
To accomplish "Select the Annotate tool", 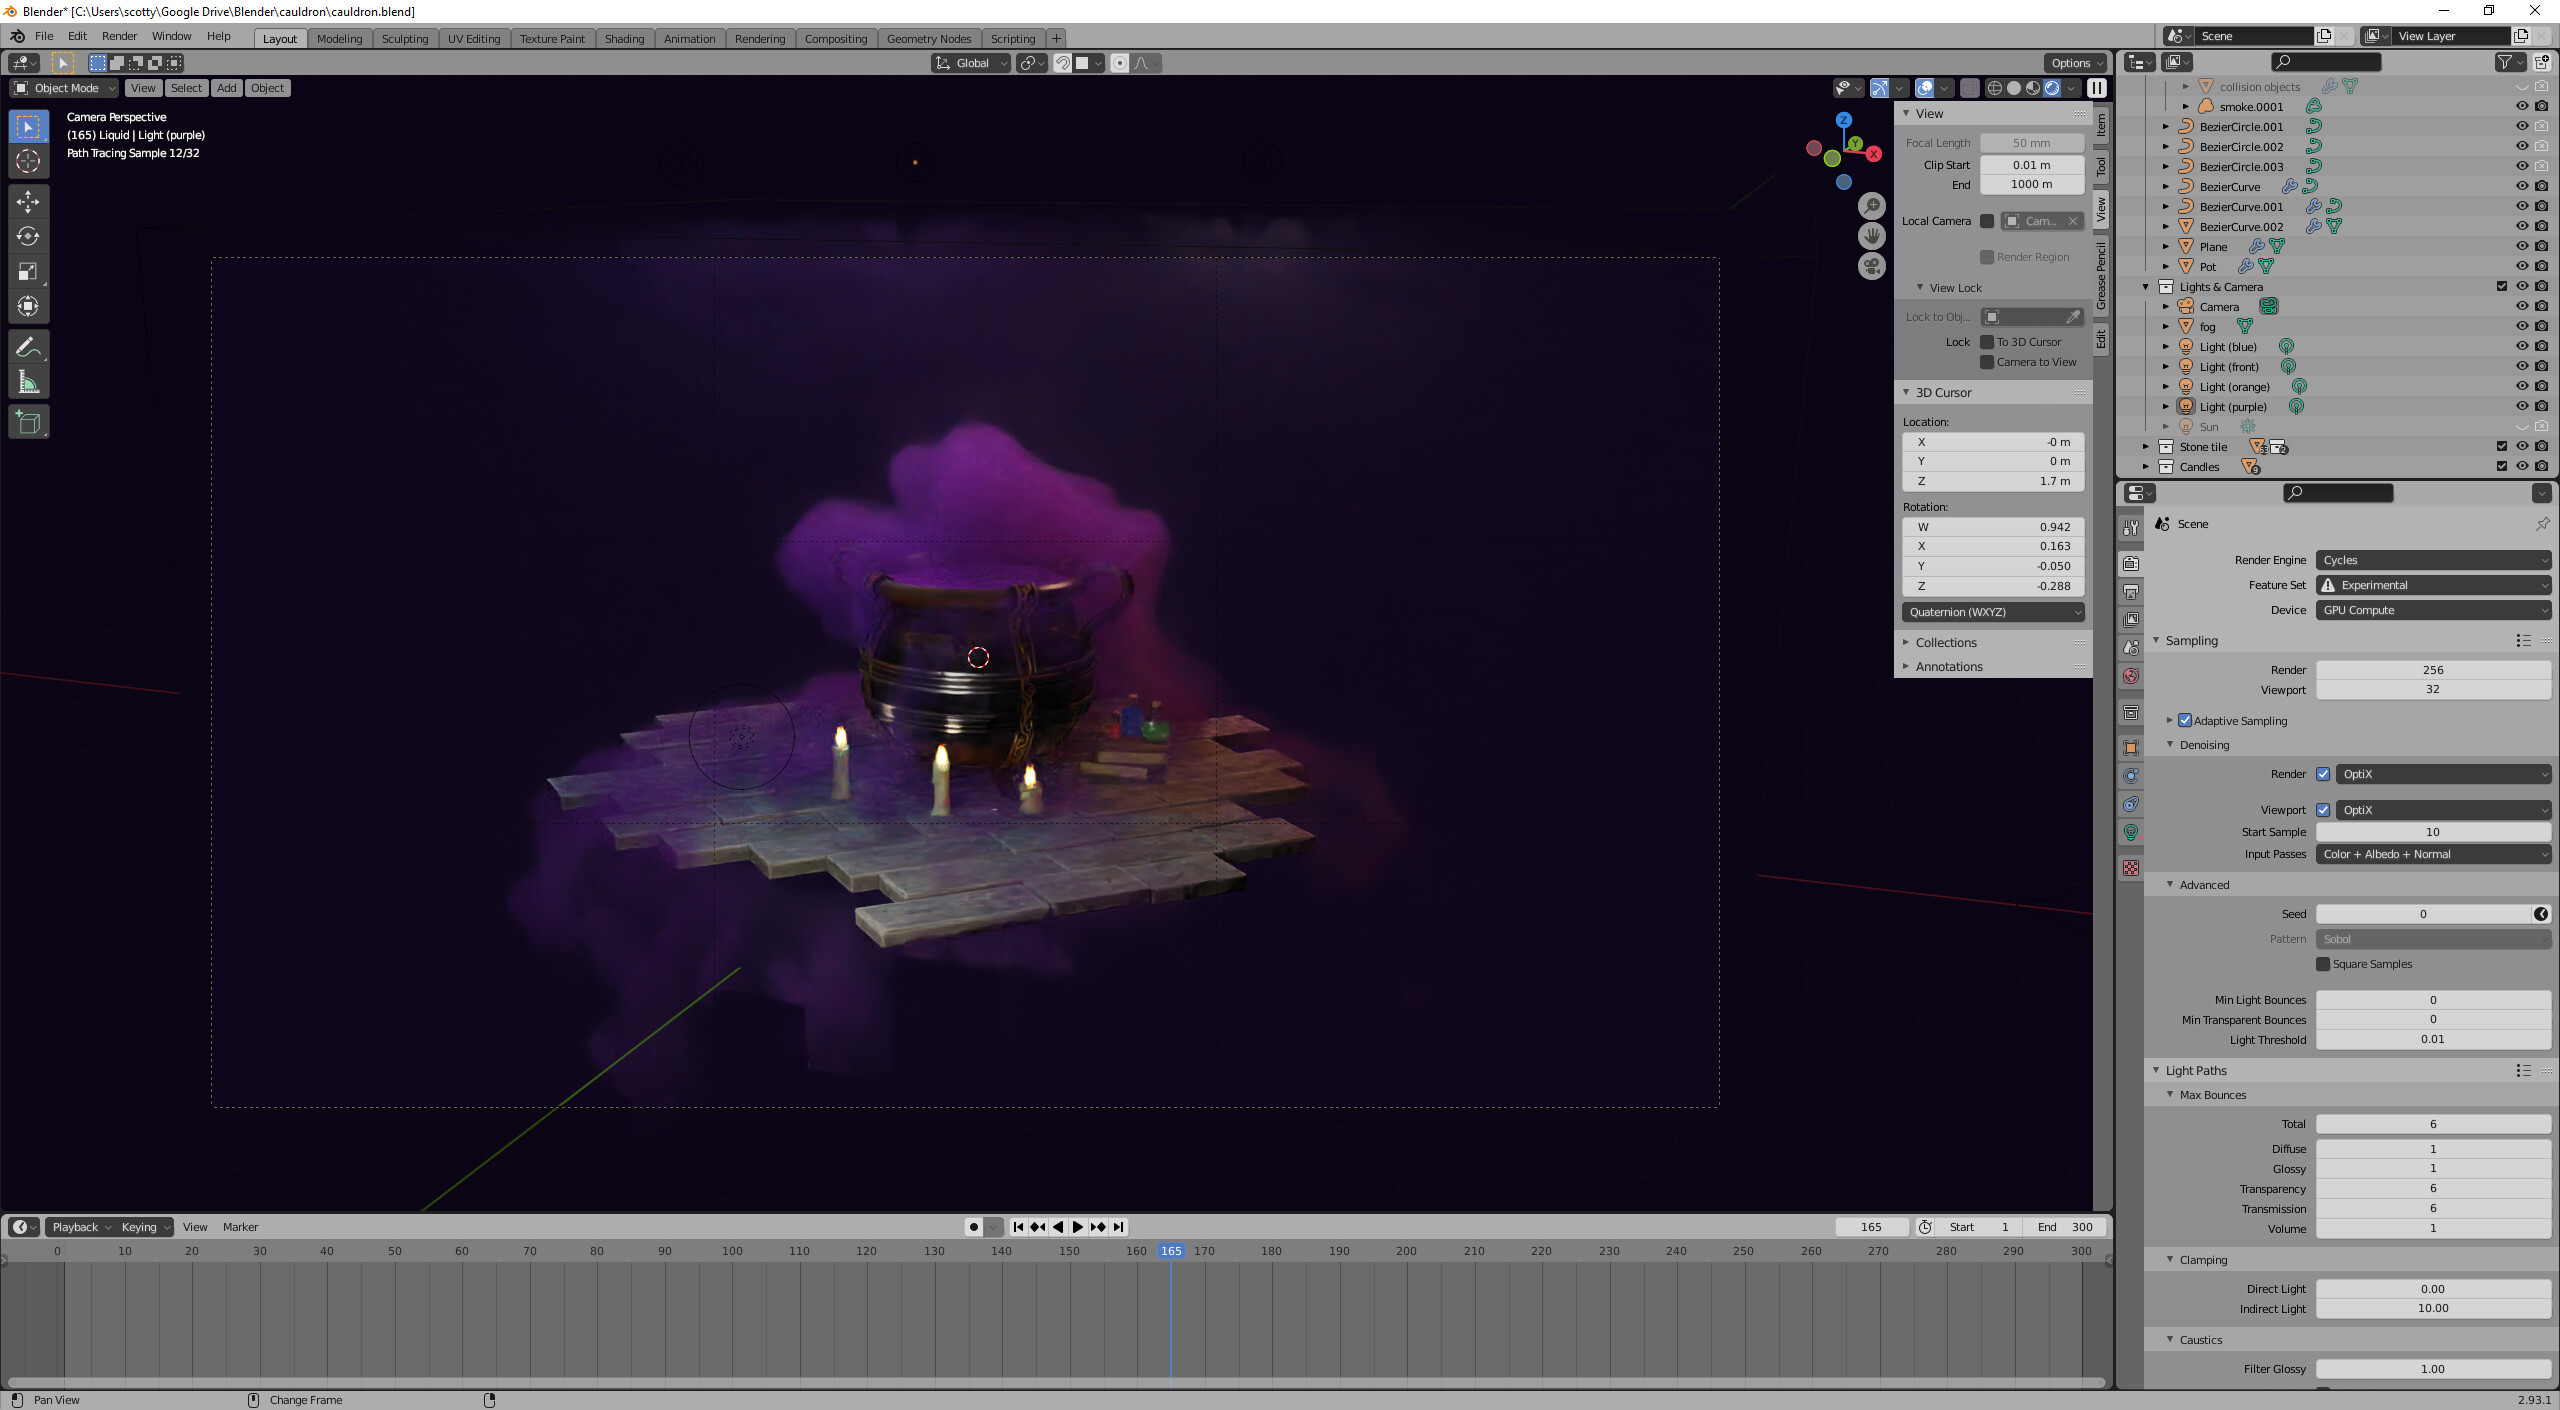I will click(x=28, y=347).
